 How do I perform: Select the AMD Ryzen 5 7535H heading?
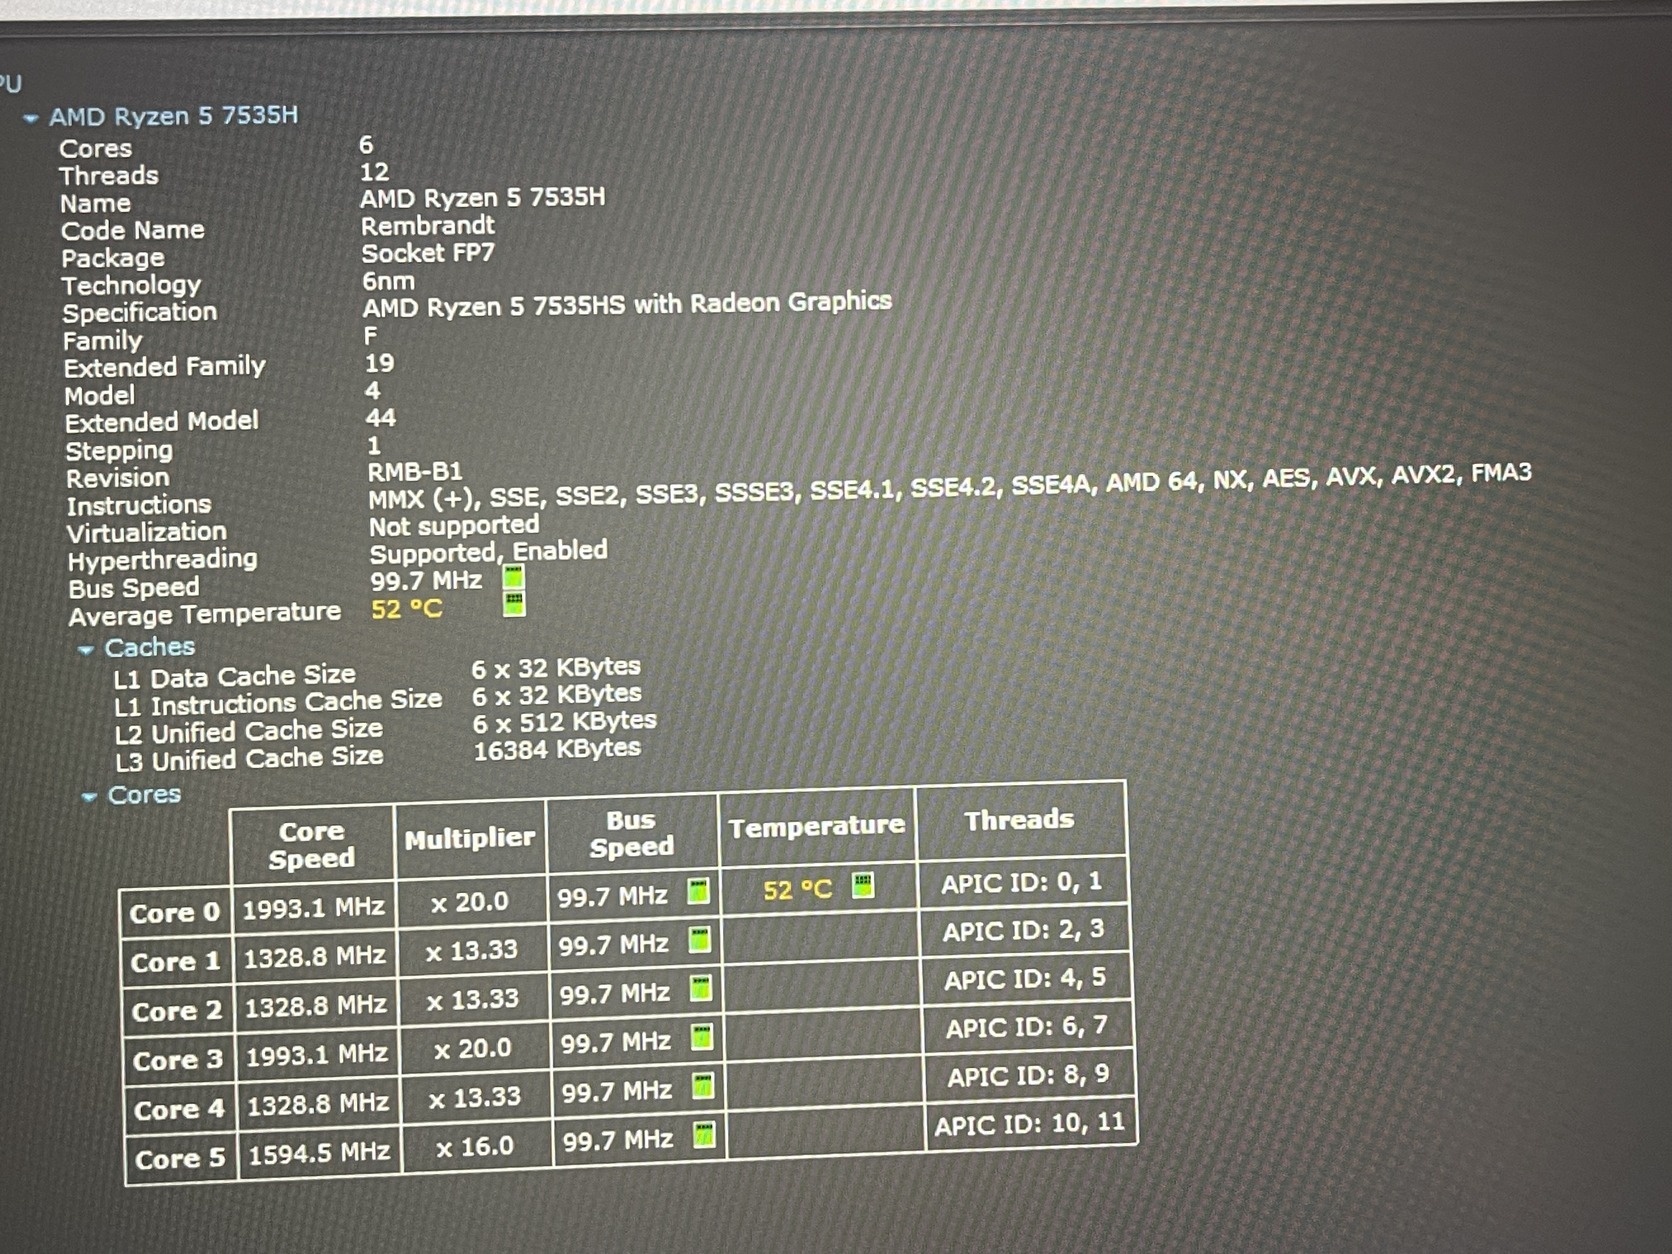[x=174, y=116]
